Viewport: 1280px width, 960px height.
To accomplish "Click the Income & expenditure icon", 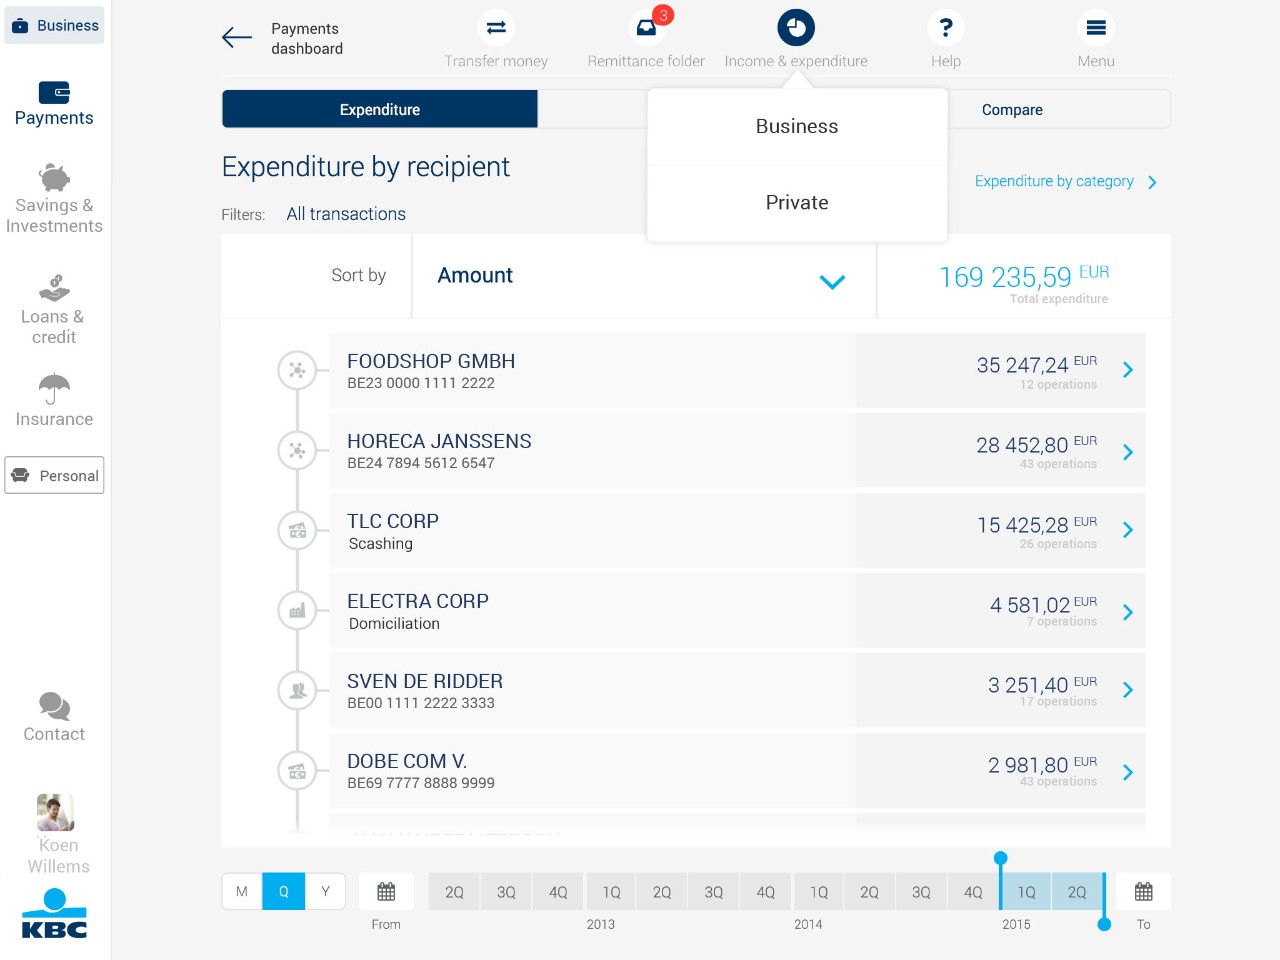I will point(796,27).
